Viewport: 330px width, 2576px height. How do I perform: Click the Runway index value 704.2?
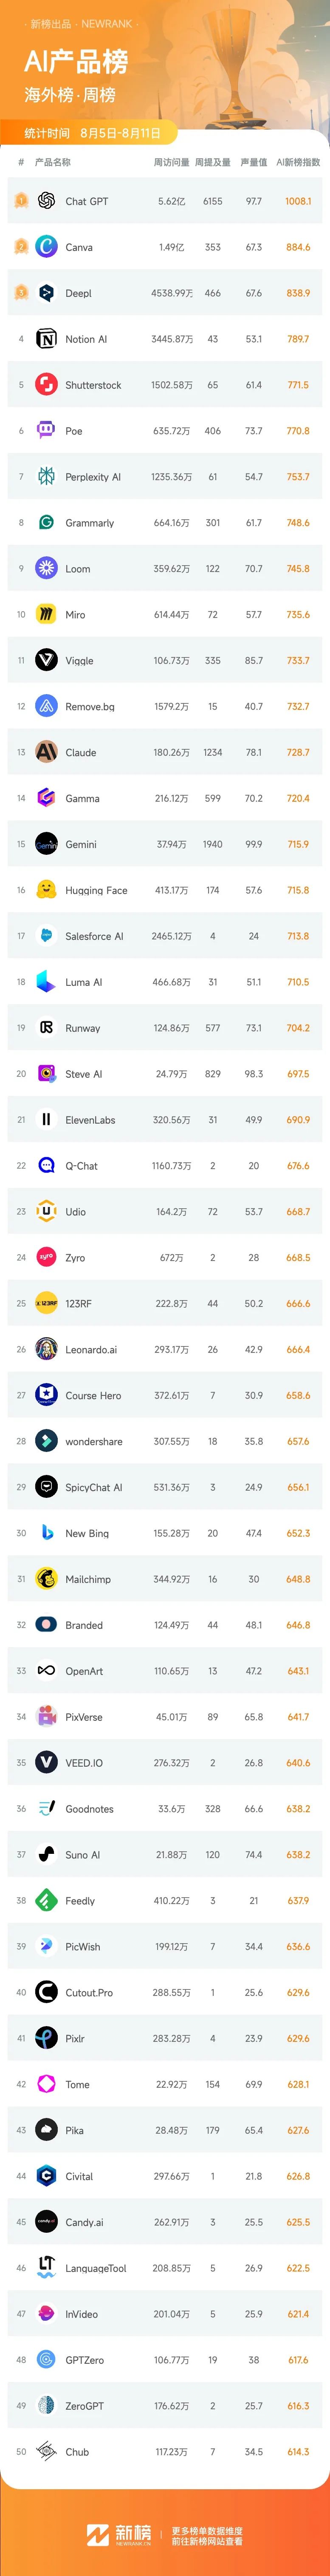(298, 1028)
